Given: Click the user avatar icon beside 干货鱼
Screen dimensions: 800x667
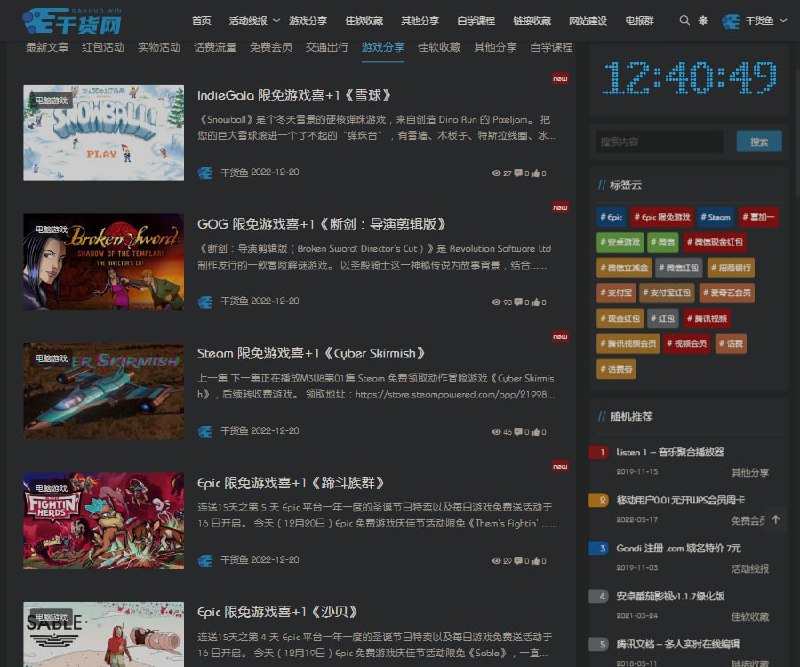Looking at the screenshot, I should (x=731, y=21).
